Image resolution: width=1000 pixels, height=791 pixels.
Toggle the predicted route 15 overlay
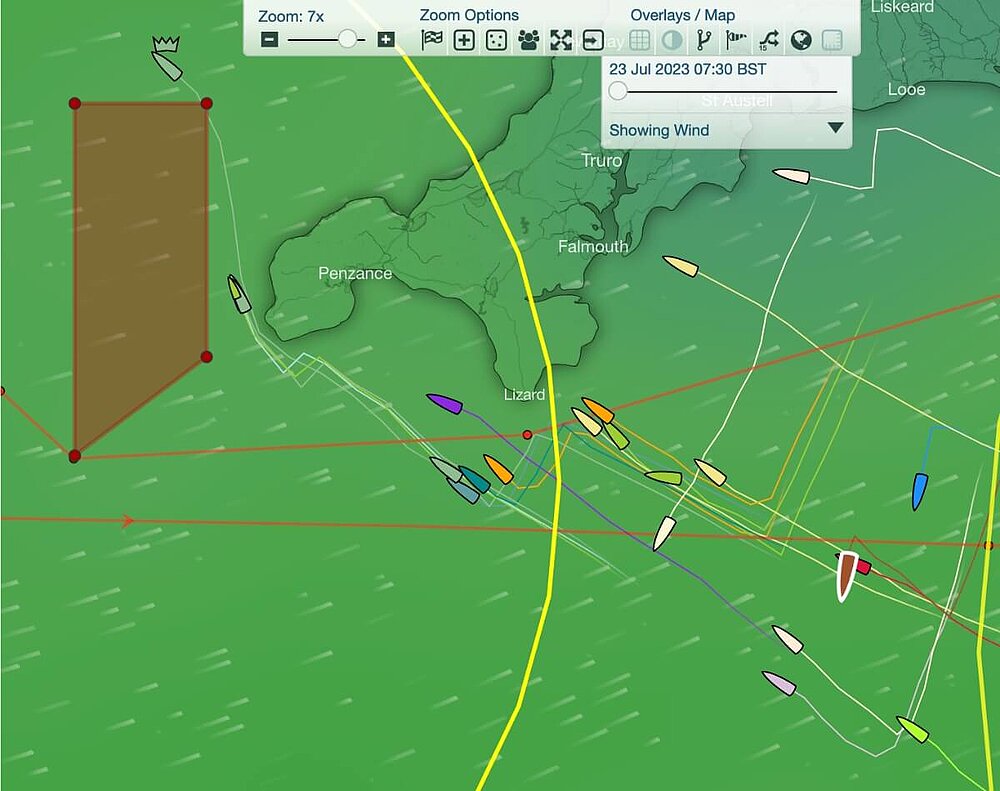click(x=768, y=40)
